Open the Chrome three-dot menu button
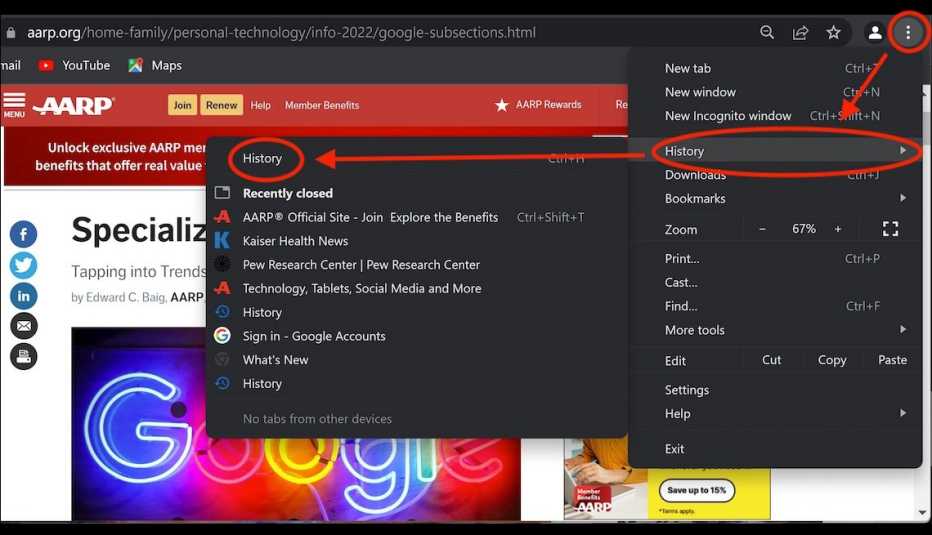 (908, 32)
